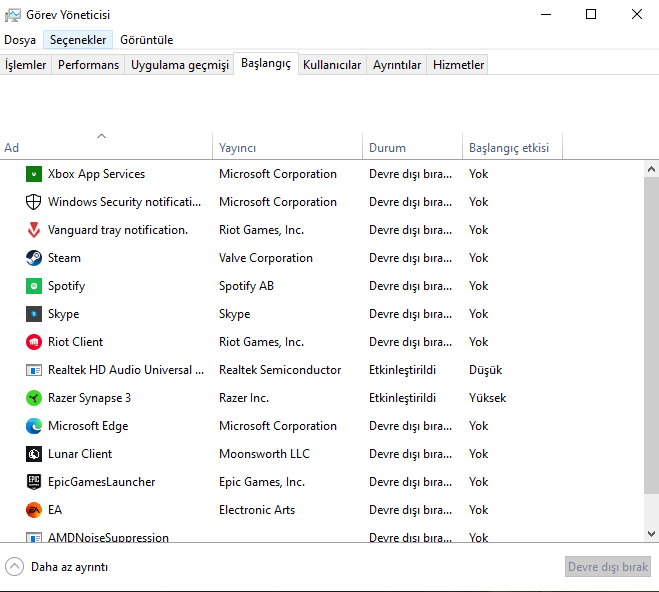Select the EA startup icon

33,510
